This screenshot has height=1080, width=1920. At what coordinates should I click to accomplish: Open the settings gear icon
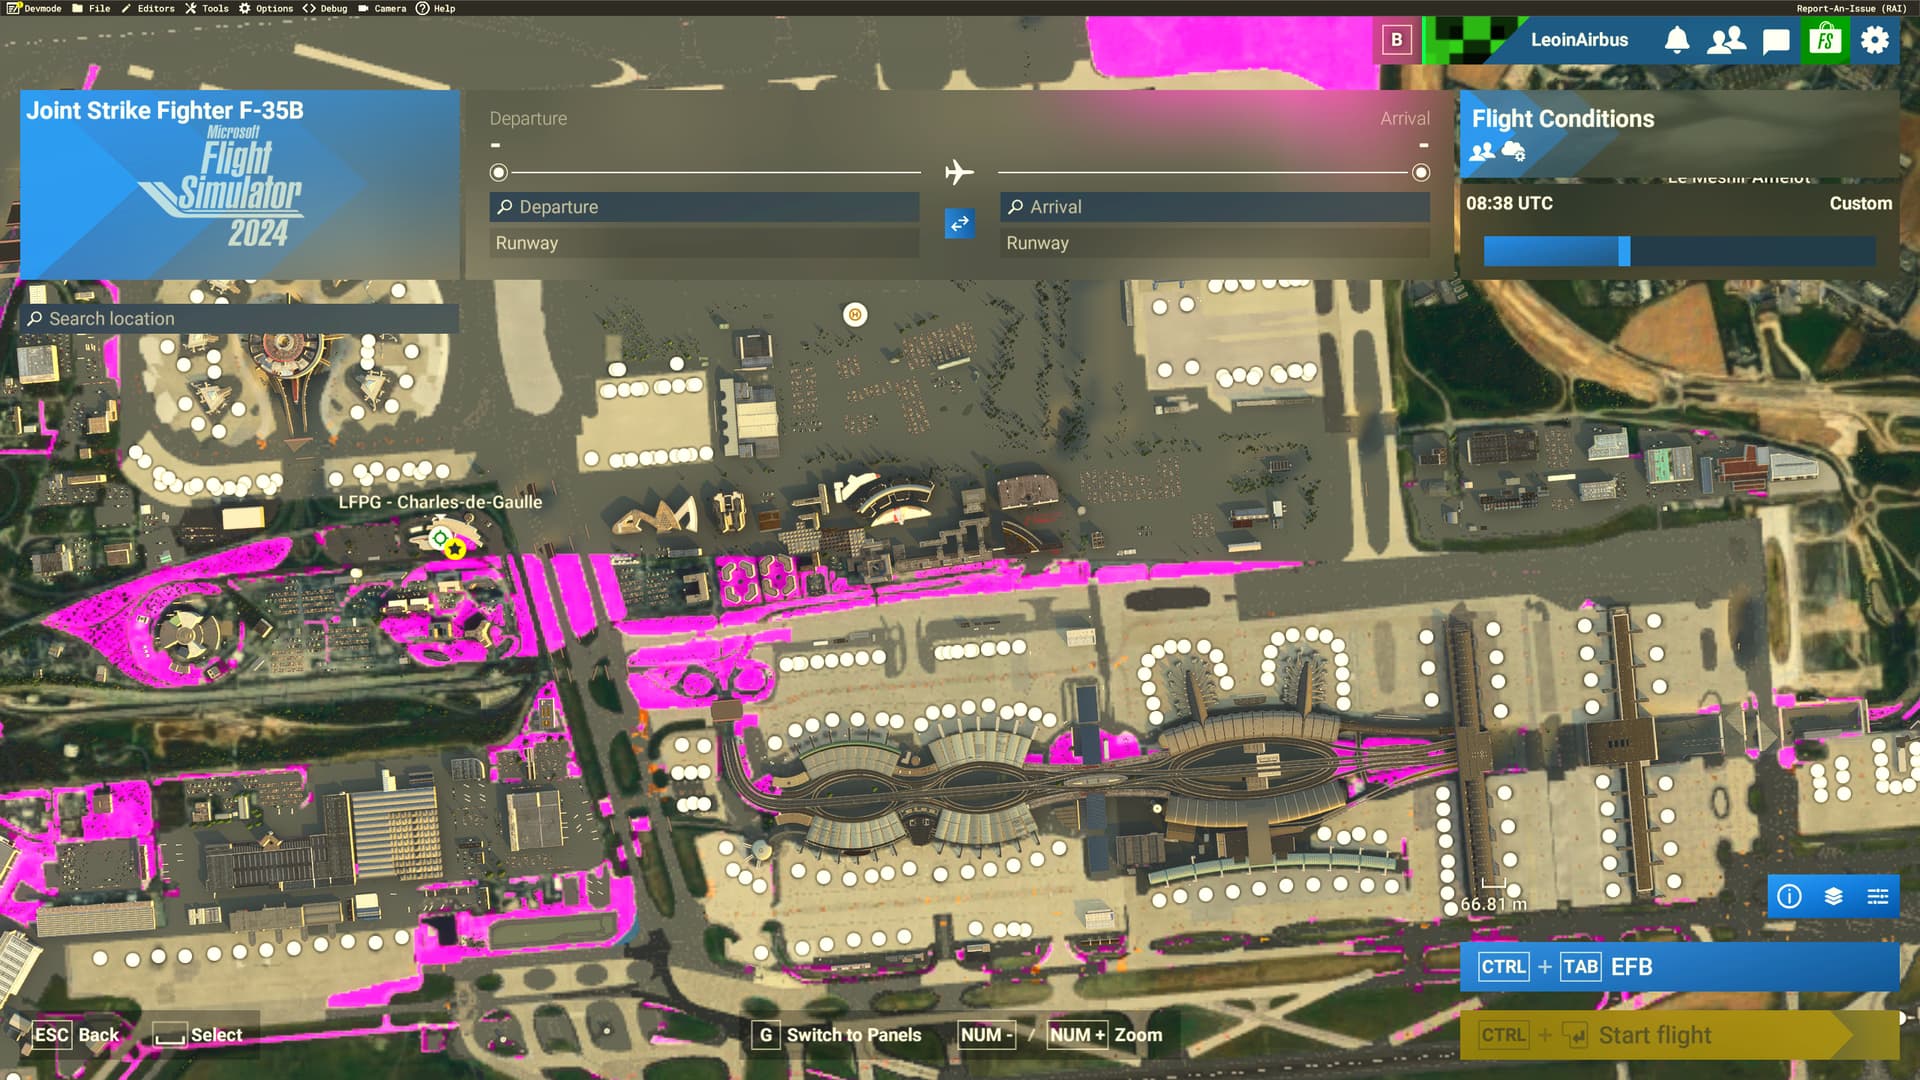pos(1875,40)
